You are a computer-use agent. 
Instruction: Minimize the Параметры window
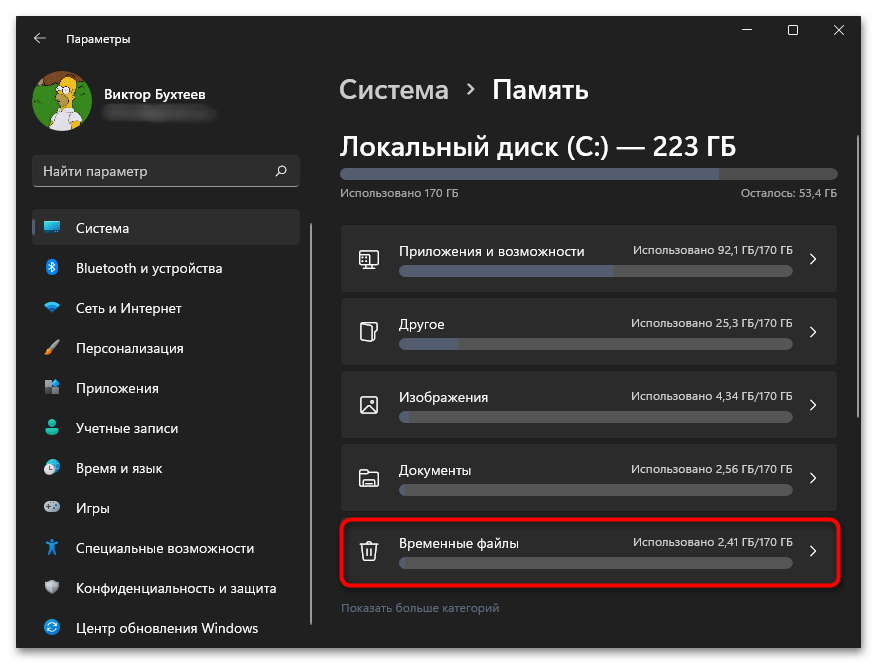click(747, 30)
